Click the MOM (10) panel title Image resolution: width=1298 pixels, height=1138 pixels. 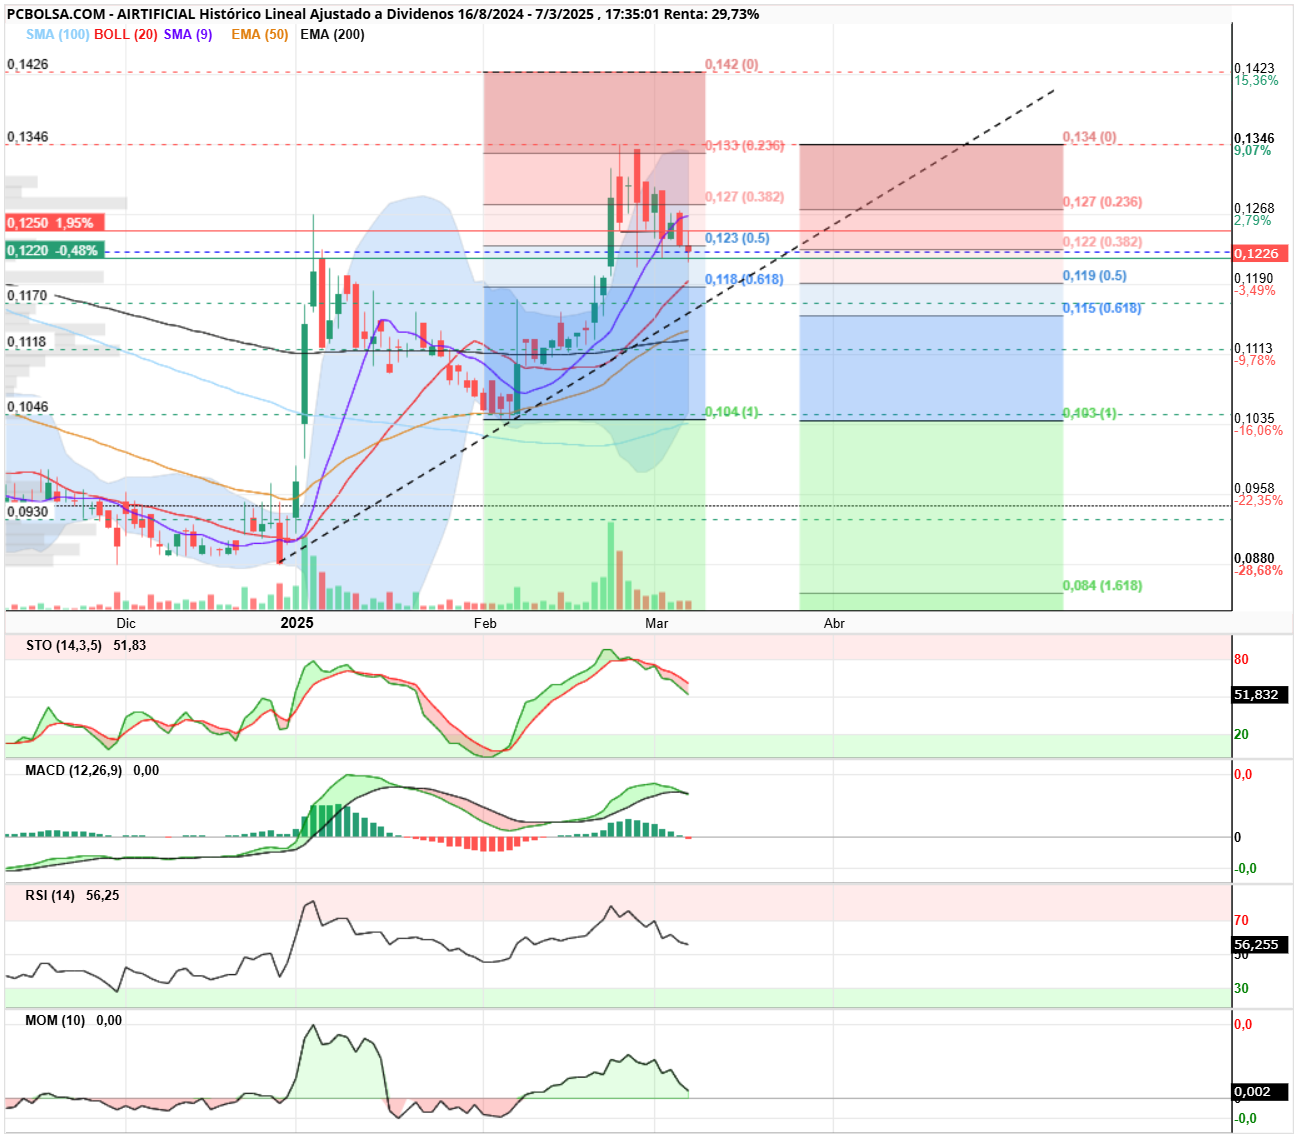pyautogui.click(x=55, y=1020)
